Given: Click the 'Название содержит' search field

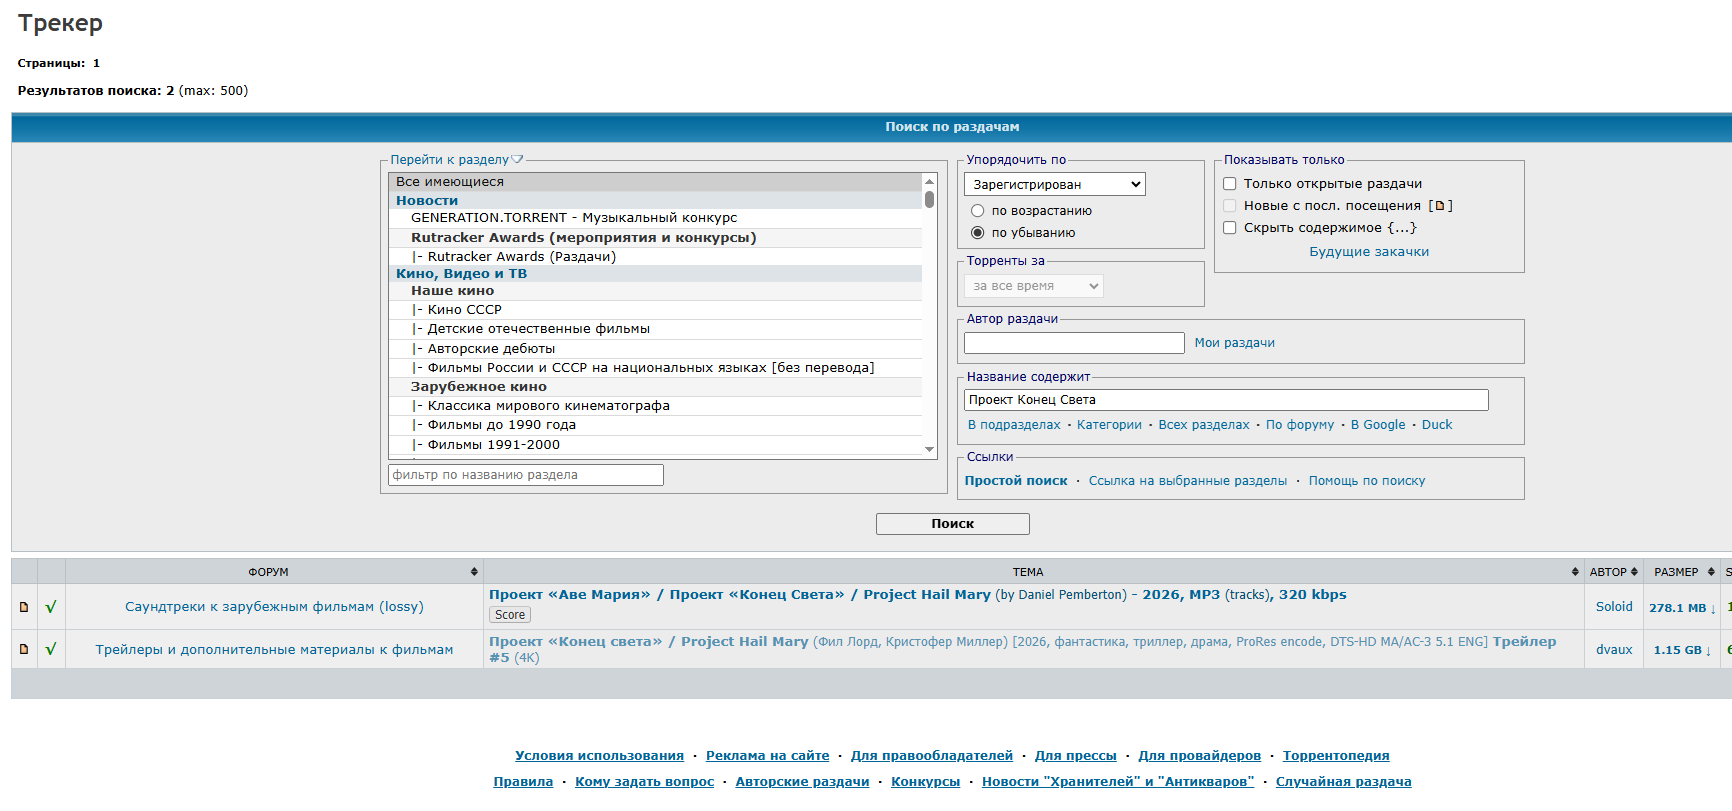Looking at the screenshot, I should [1226, 400].
